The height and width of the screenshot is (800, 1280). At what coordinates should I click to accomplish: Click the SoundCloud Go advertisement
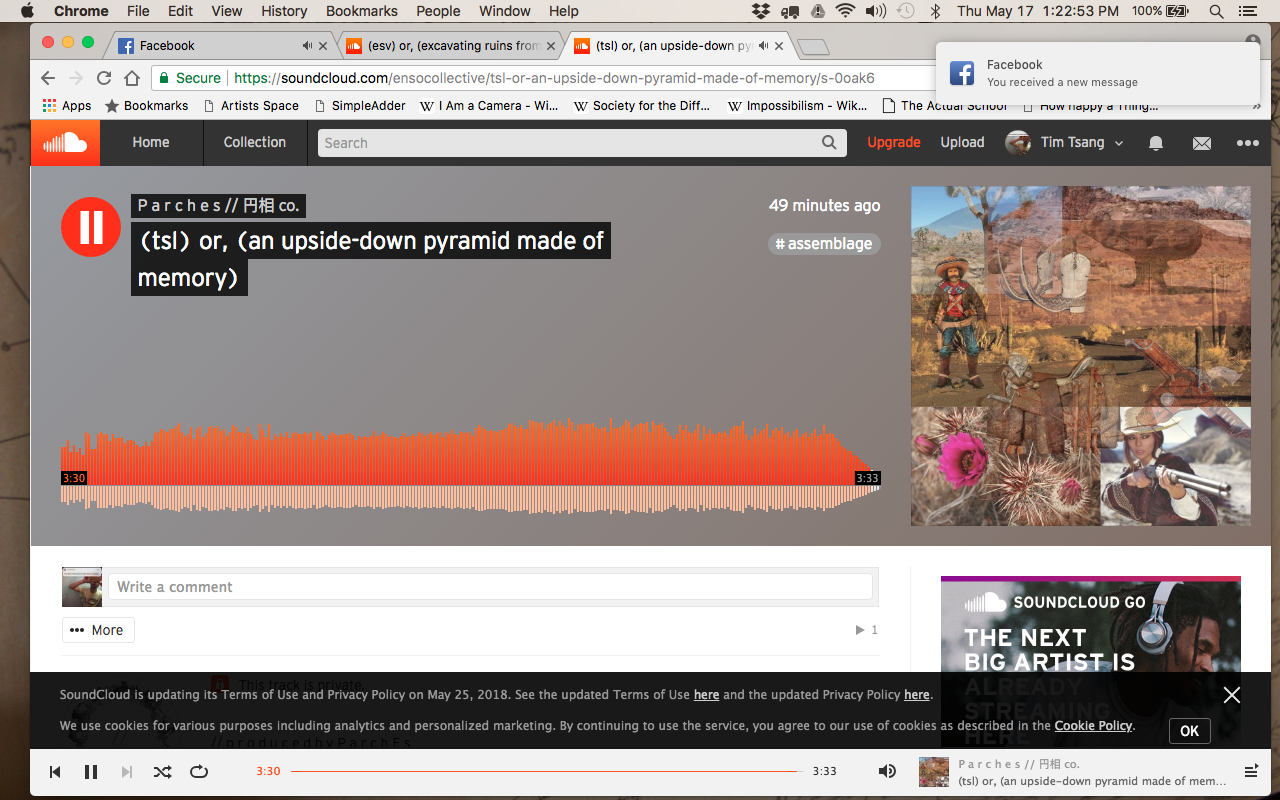click(x=1091, y=660)
